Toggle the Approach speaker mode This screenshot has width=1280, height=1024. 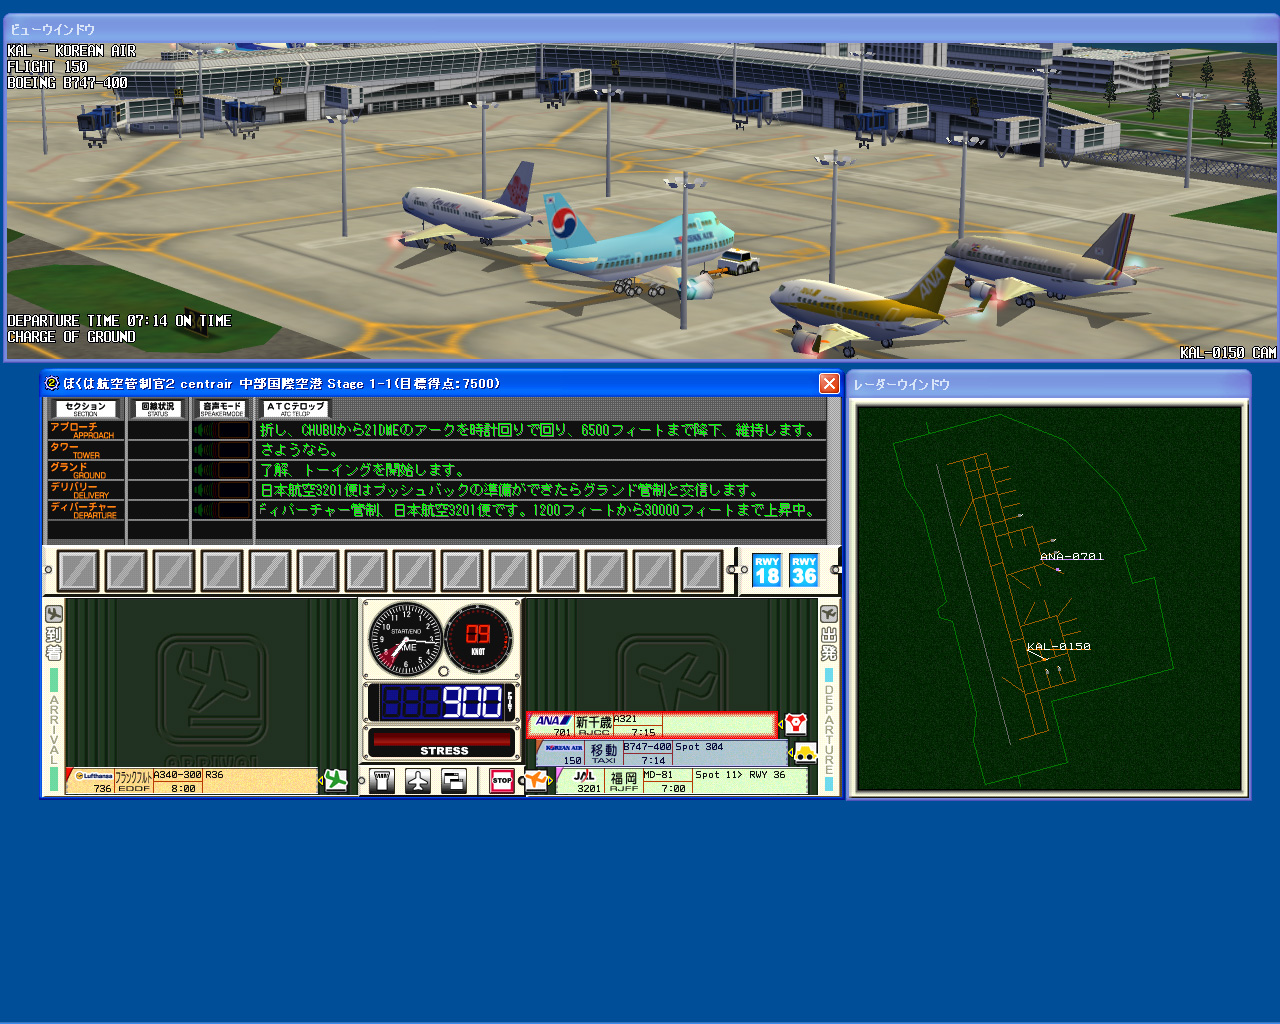pyautogui.click(x=222, y=430)
